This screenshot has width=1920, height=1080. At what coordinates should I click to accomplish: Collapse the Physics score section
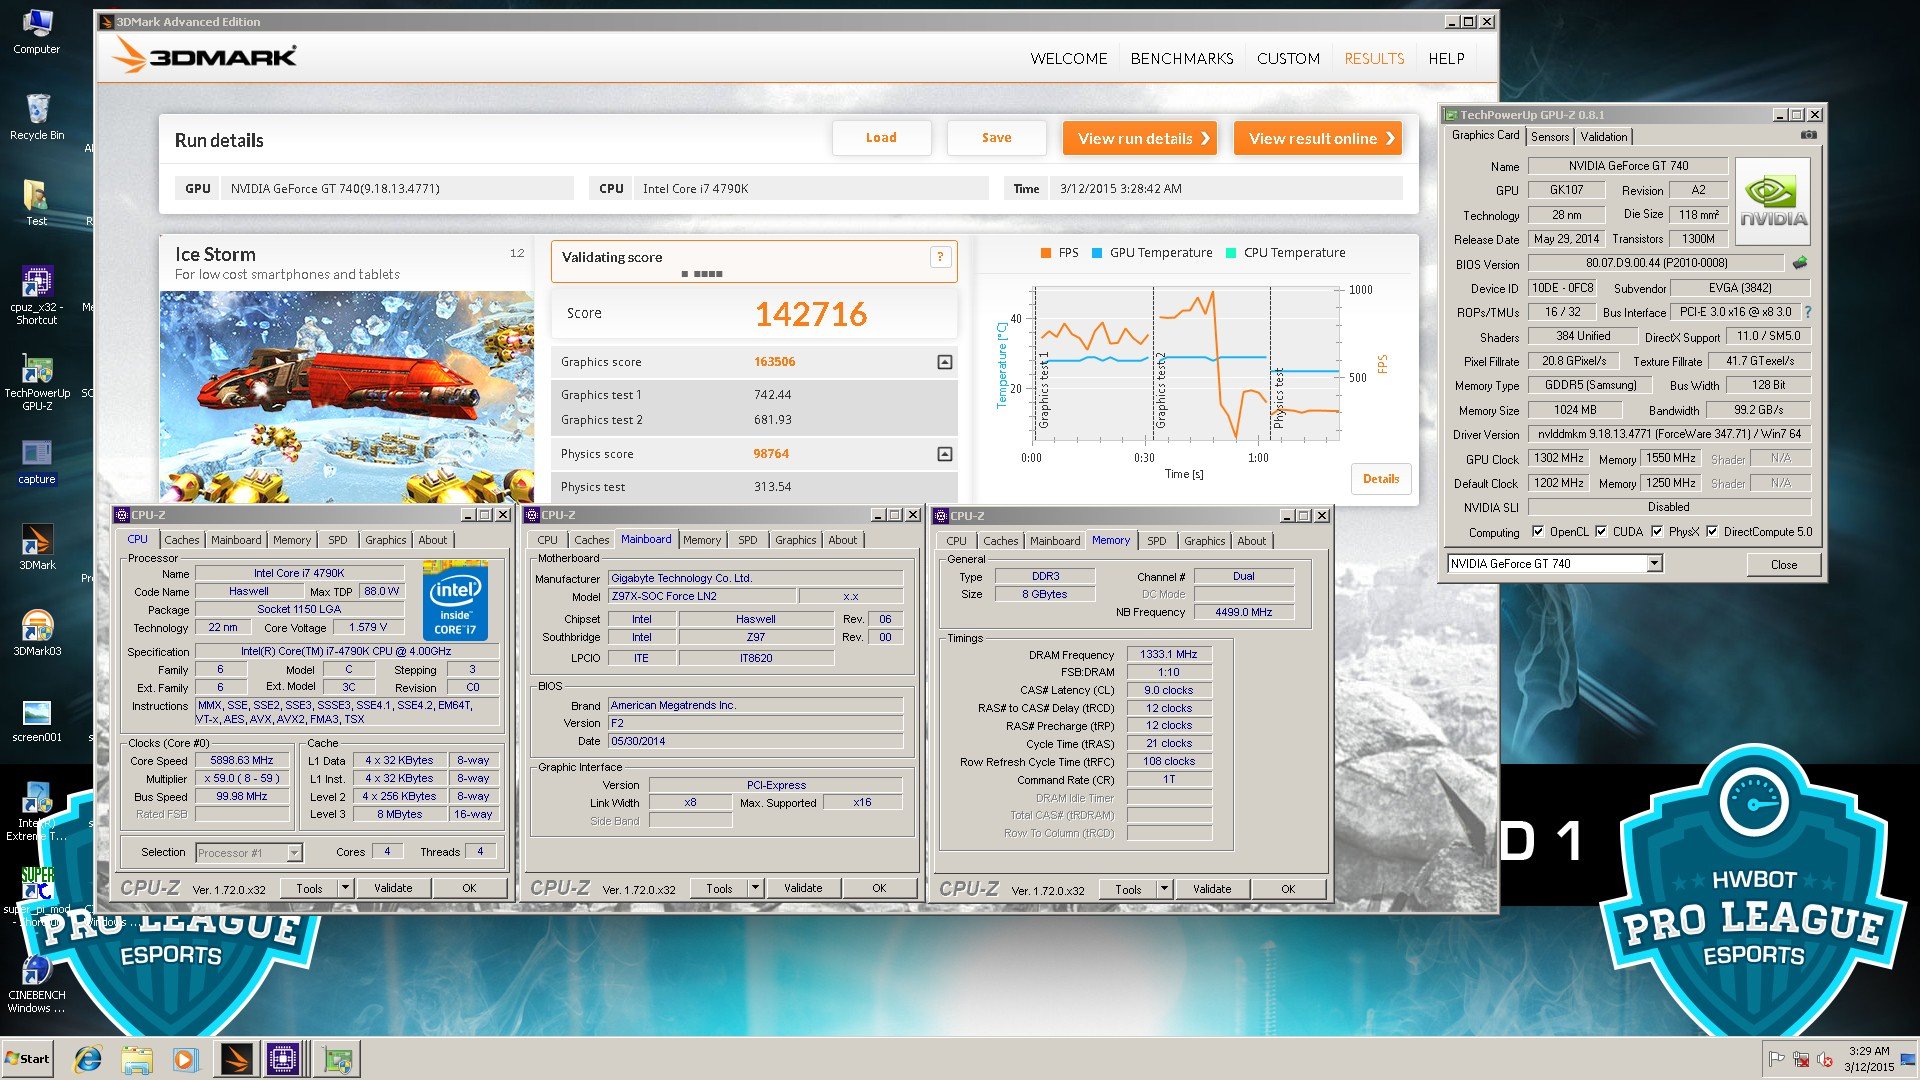pos(944,454)
